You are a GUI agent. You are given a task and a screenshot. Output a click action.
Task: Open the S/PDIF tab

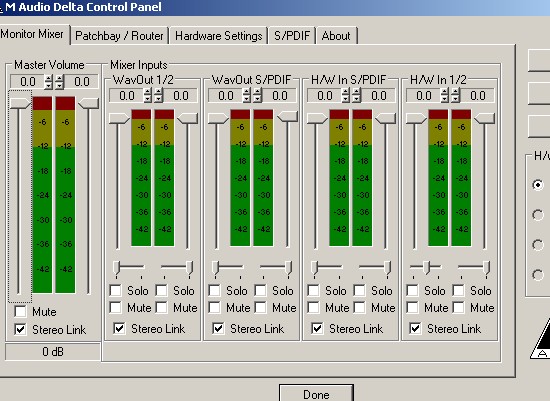pyautogui.click(x=292, y=36)
